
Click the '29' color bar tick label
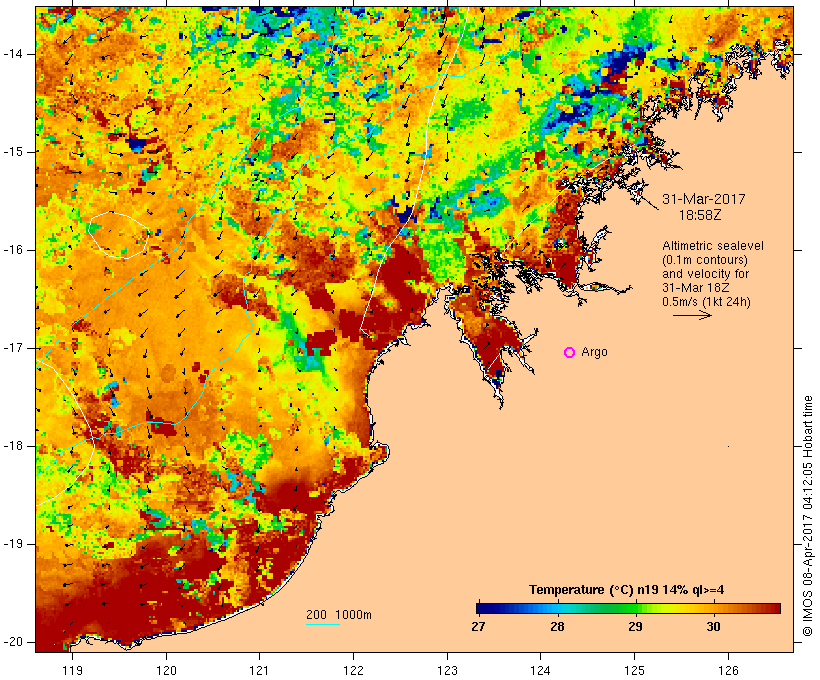pyautogui.click(x=635, y=627)
